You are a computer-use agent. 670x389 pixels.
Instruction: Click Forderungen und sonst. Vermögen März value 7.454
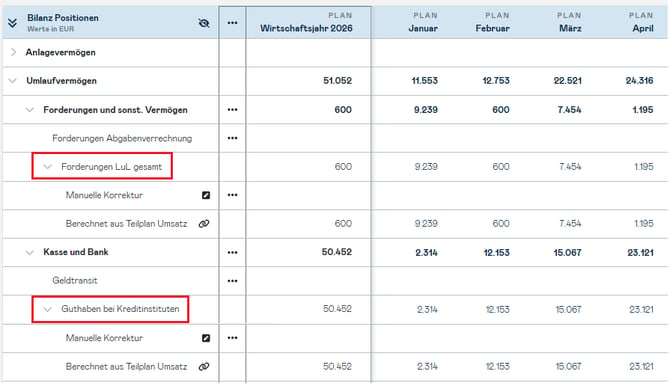[x=570, y=110]
